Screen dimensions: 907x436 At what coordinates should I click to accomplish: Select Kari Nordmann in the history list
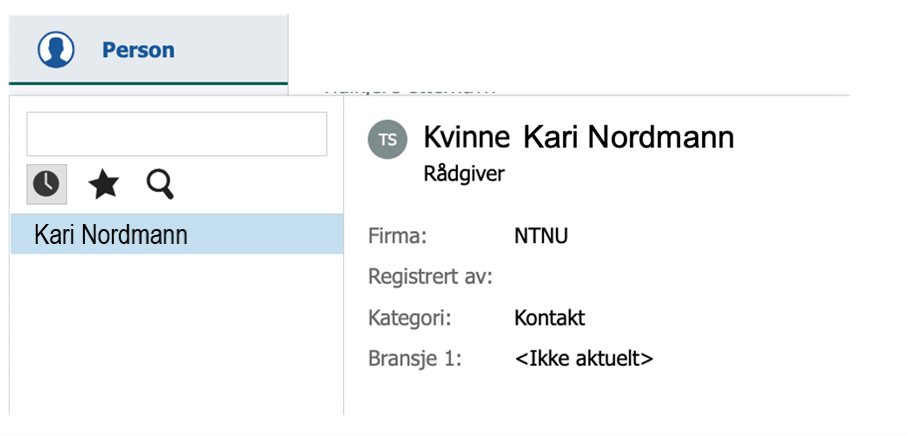(177, 234)
